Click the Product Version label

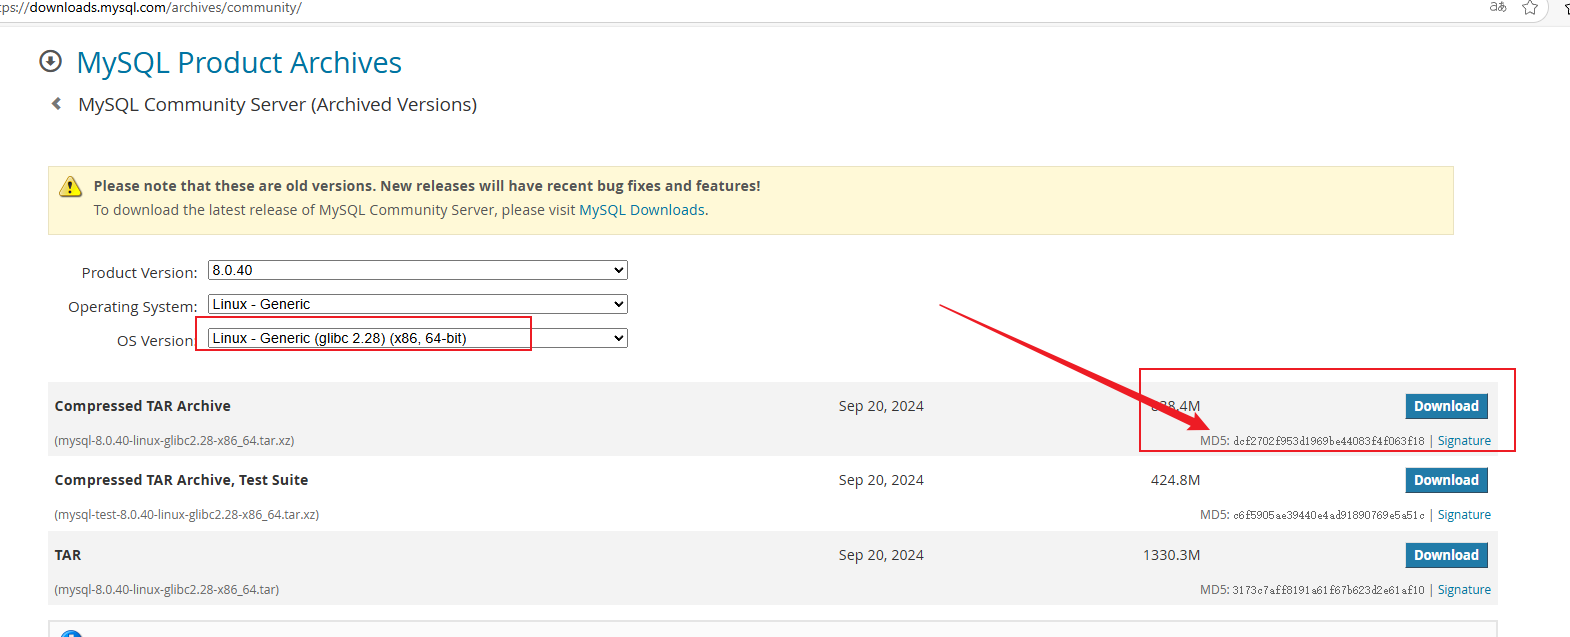click(x=139, y=273)
